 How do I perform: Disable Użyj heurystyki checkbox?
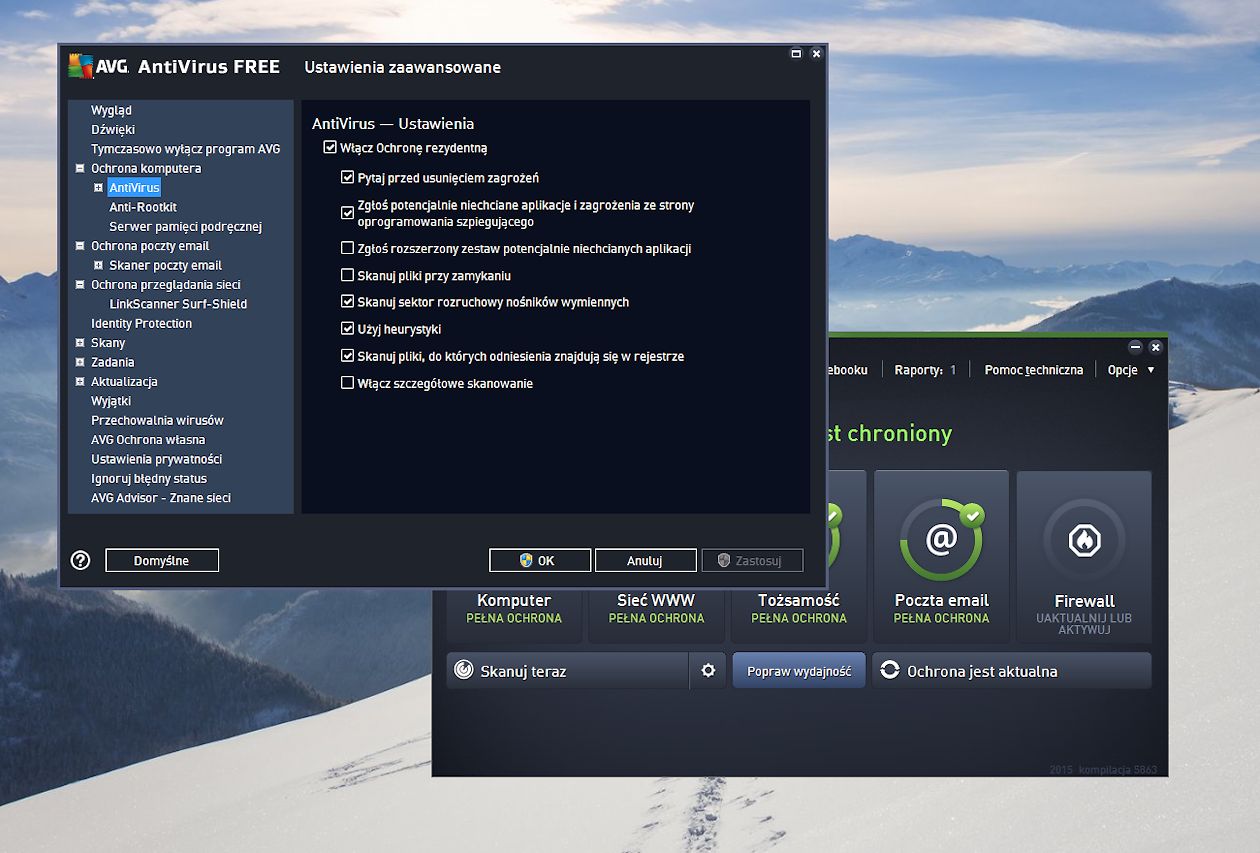coord(348,329)
